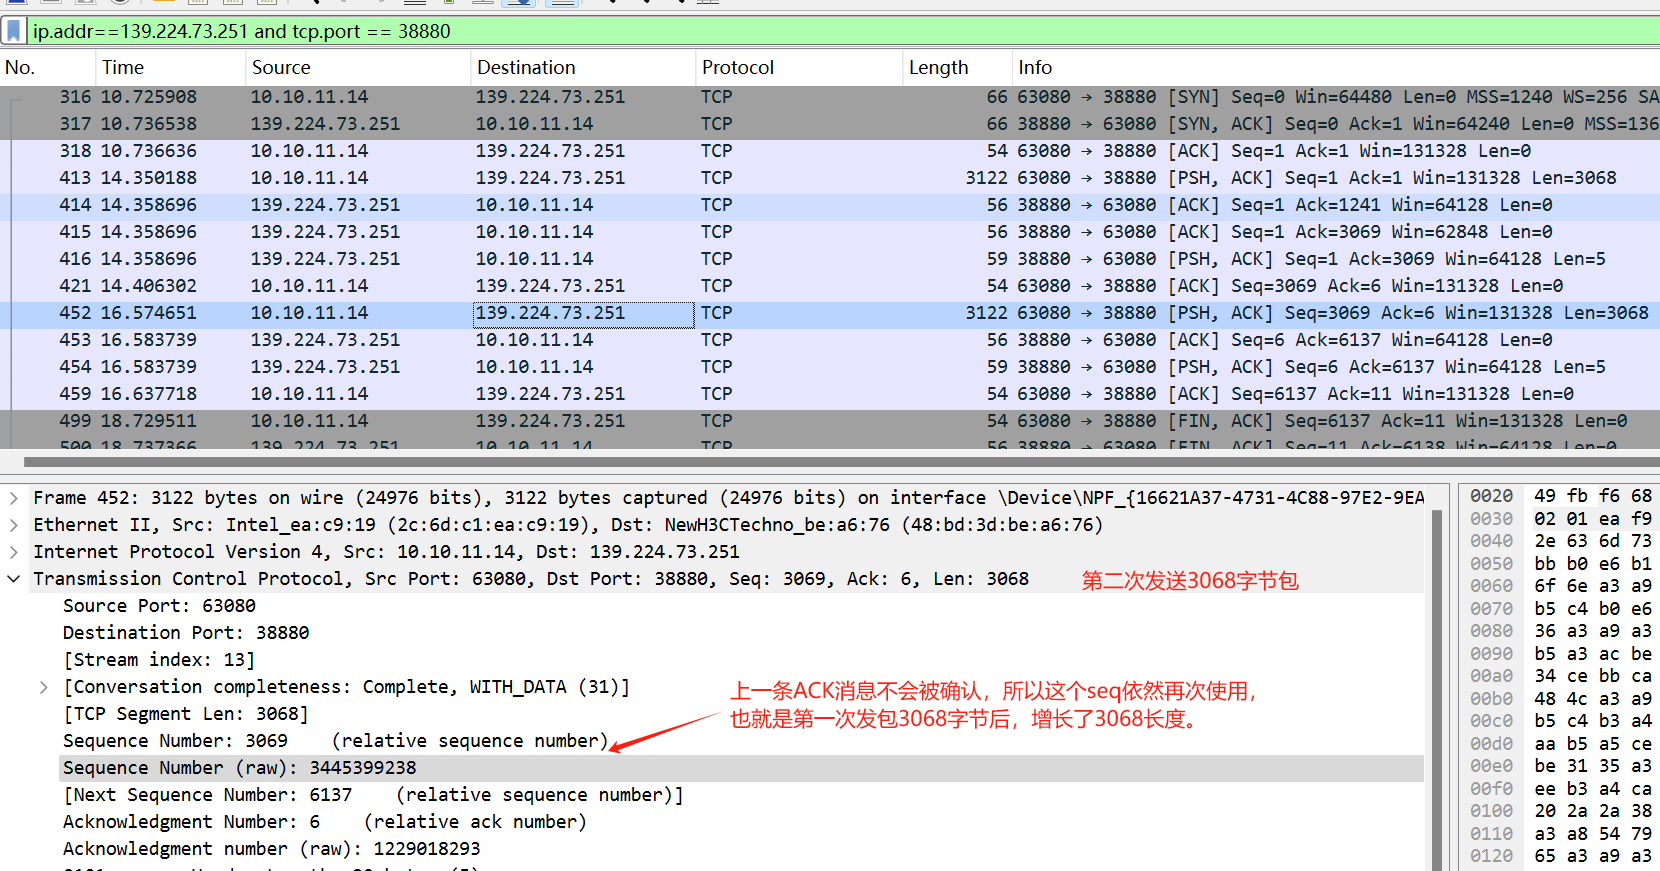This screenshot has width=1660, height=871.
Task: Select packet 421 in the list
Action: click(830, 286)
